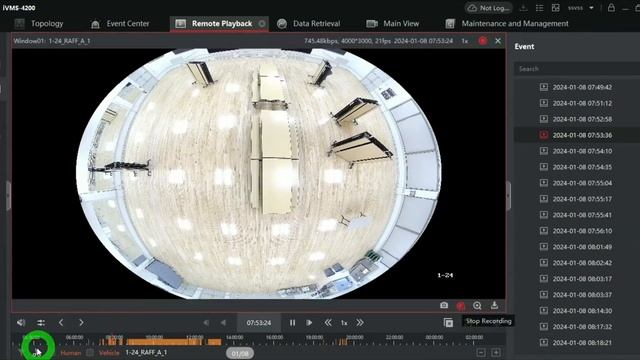Capture a snapshot with the camera icon
Screen dimensions: 640x360
click(444, 305)
